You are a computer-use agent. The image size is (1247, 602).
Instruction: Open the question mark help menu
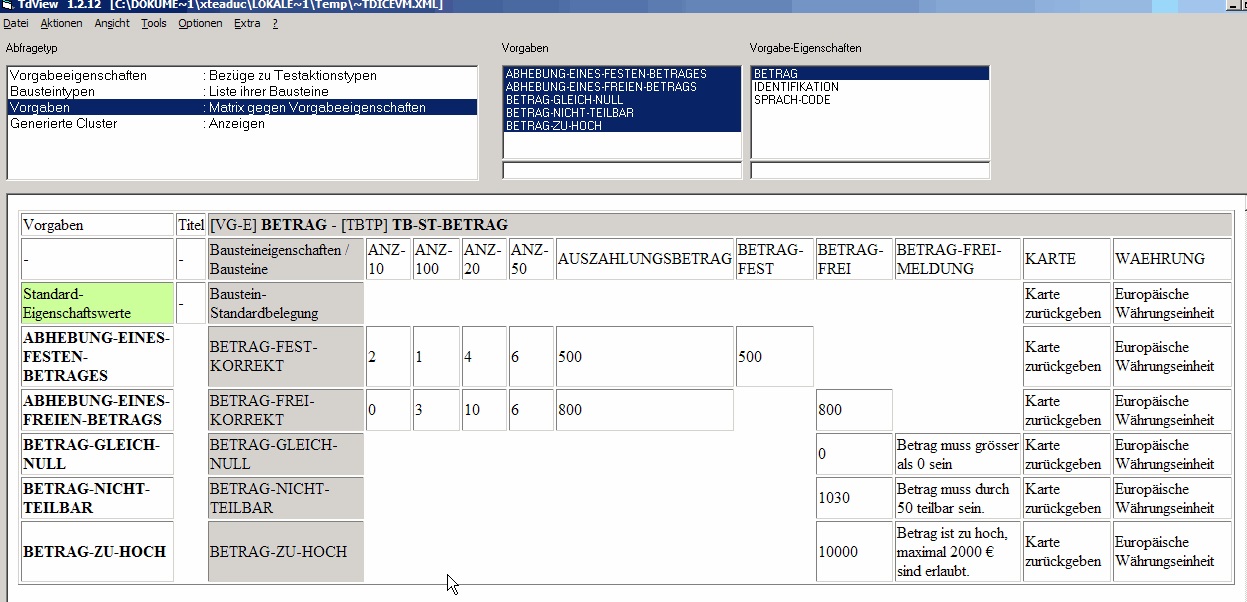[x=275, y=23]
